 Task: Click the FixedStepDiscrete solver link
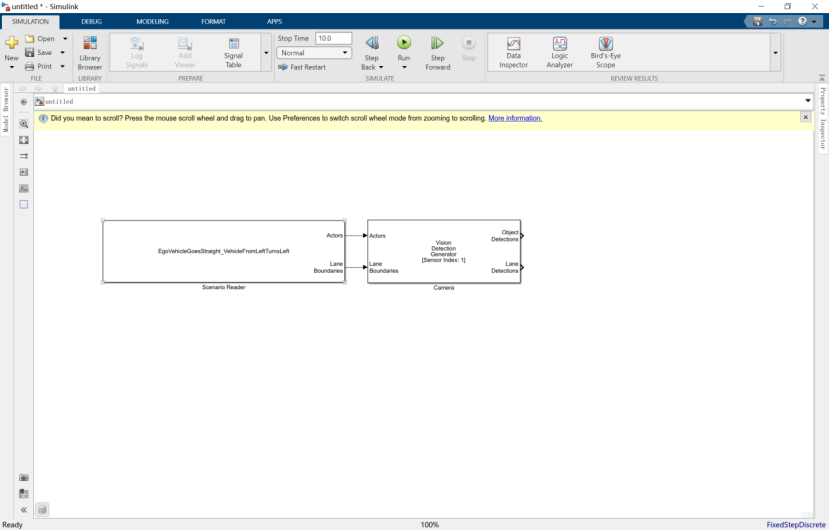click(796, 525)
